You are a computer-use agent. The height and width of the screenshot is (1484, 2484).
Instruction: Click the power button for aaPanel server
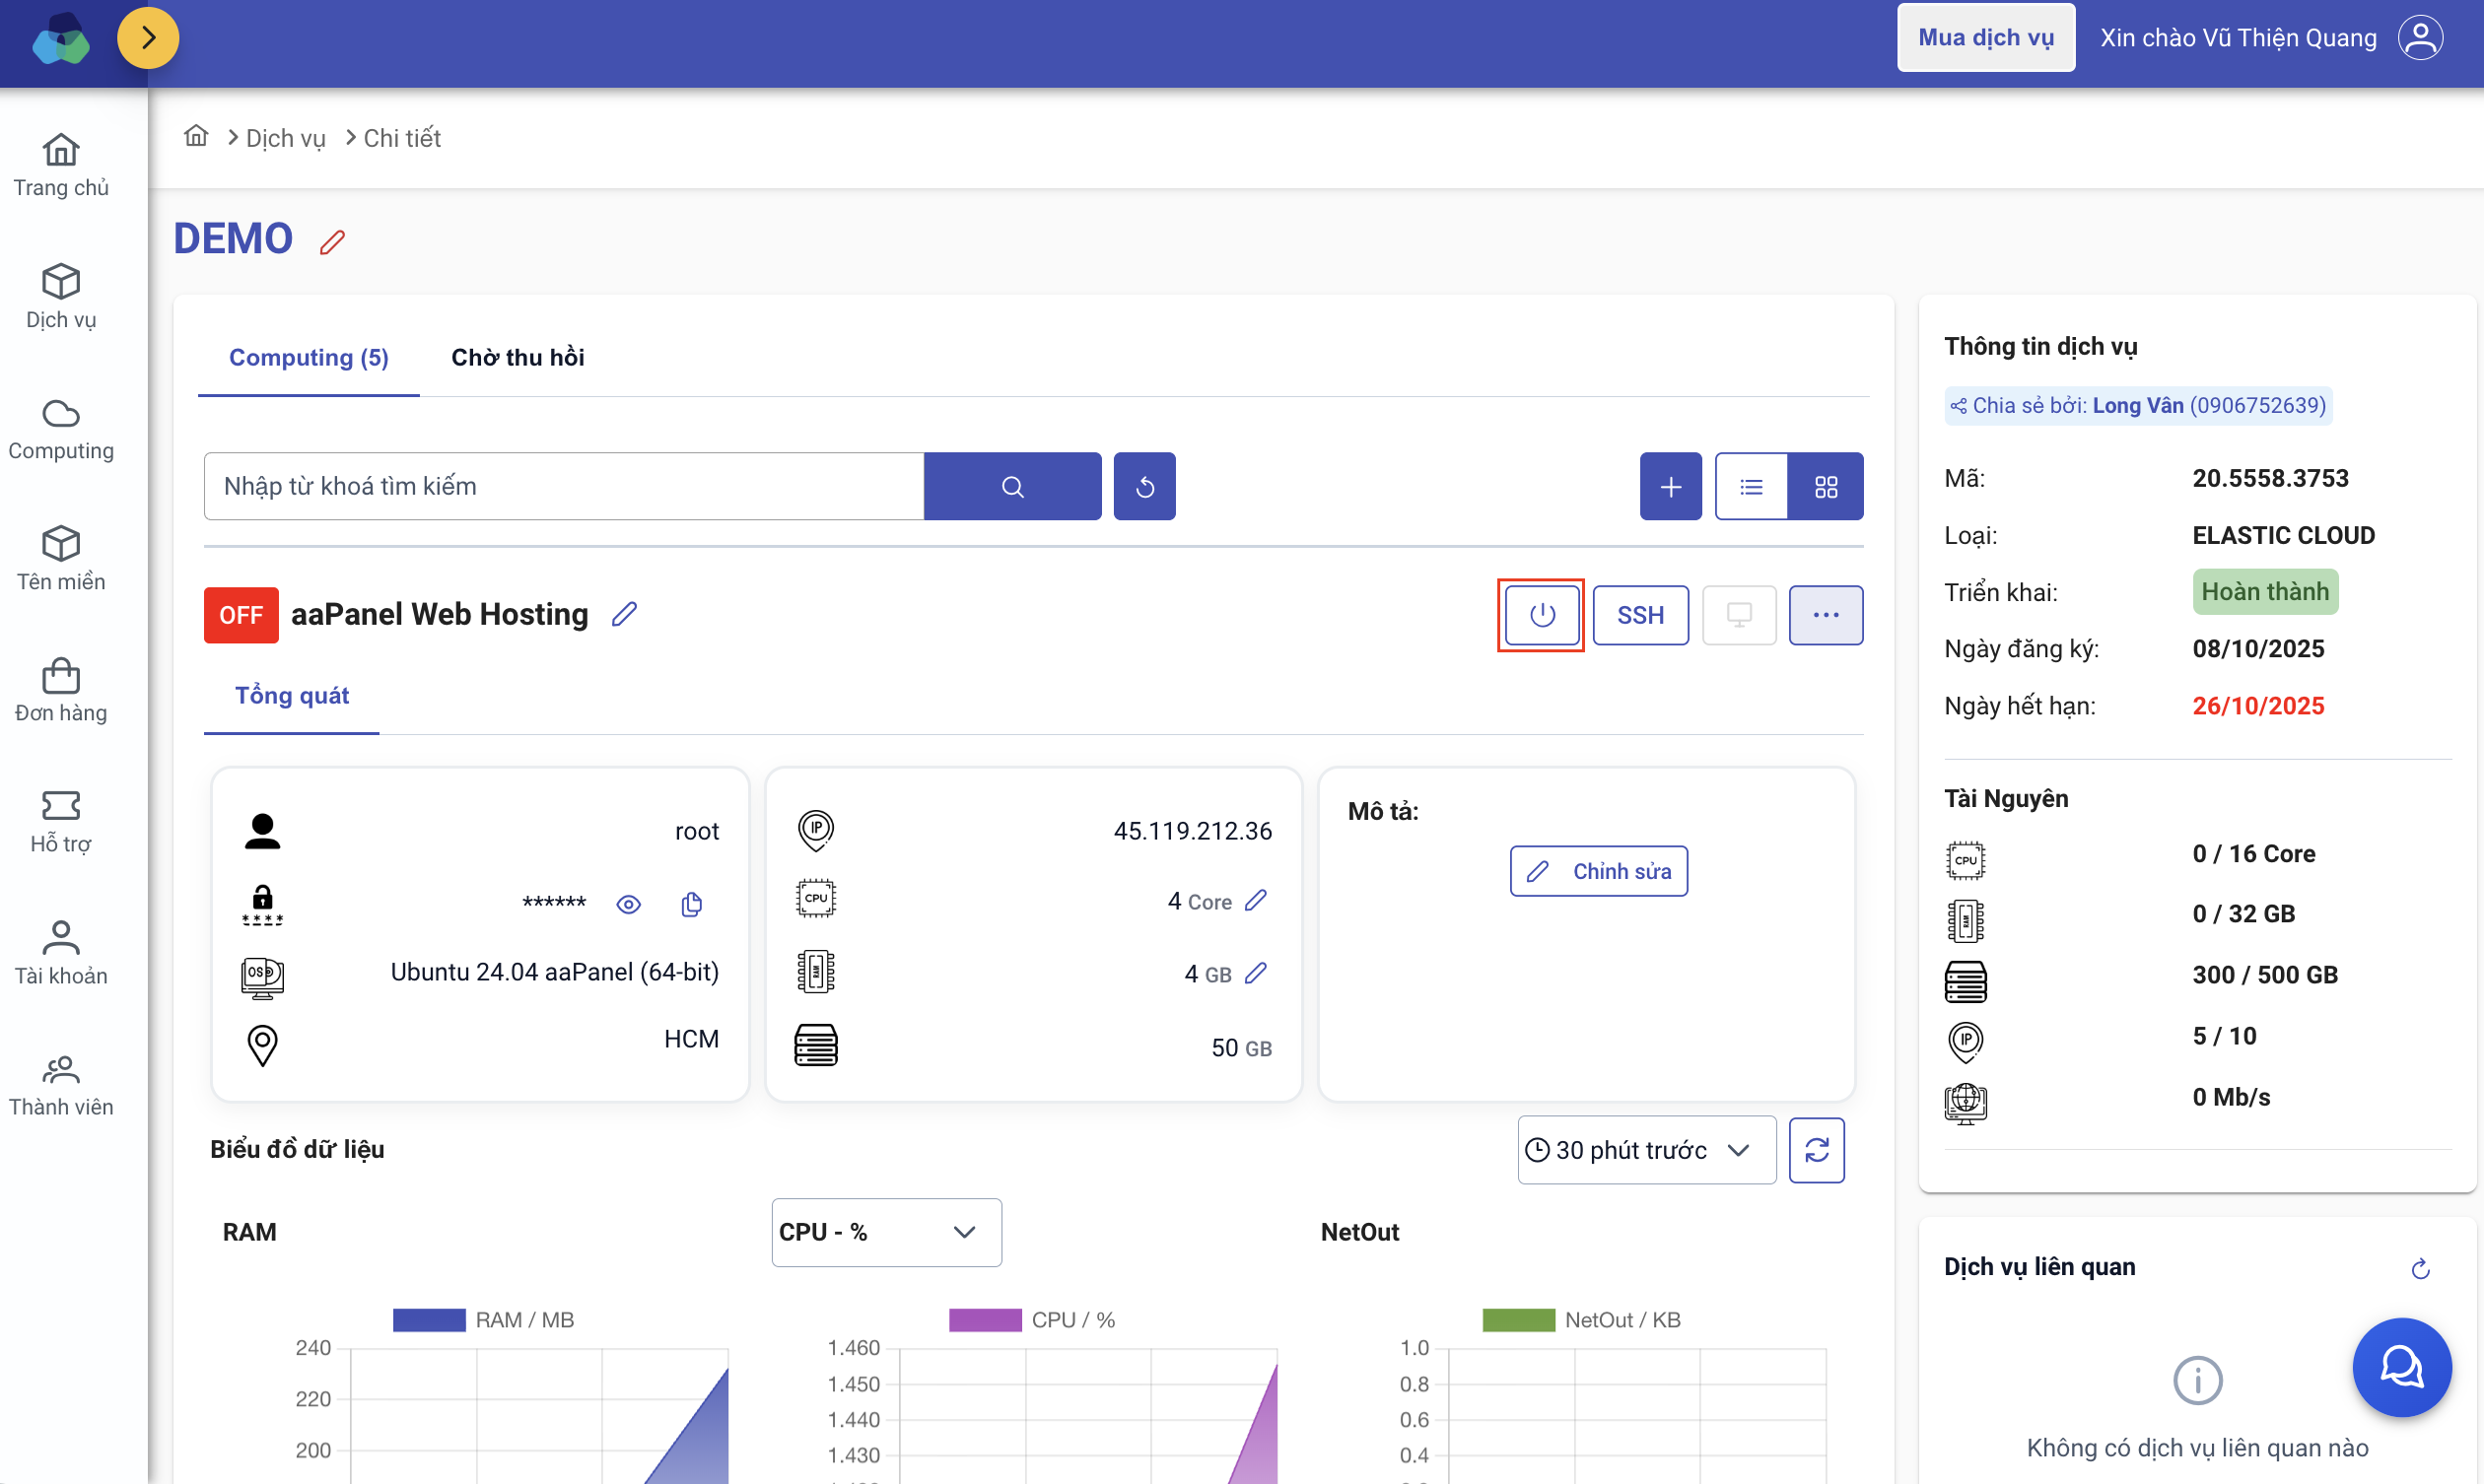click(1540, 615)
